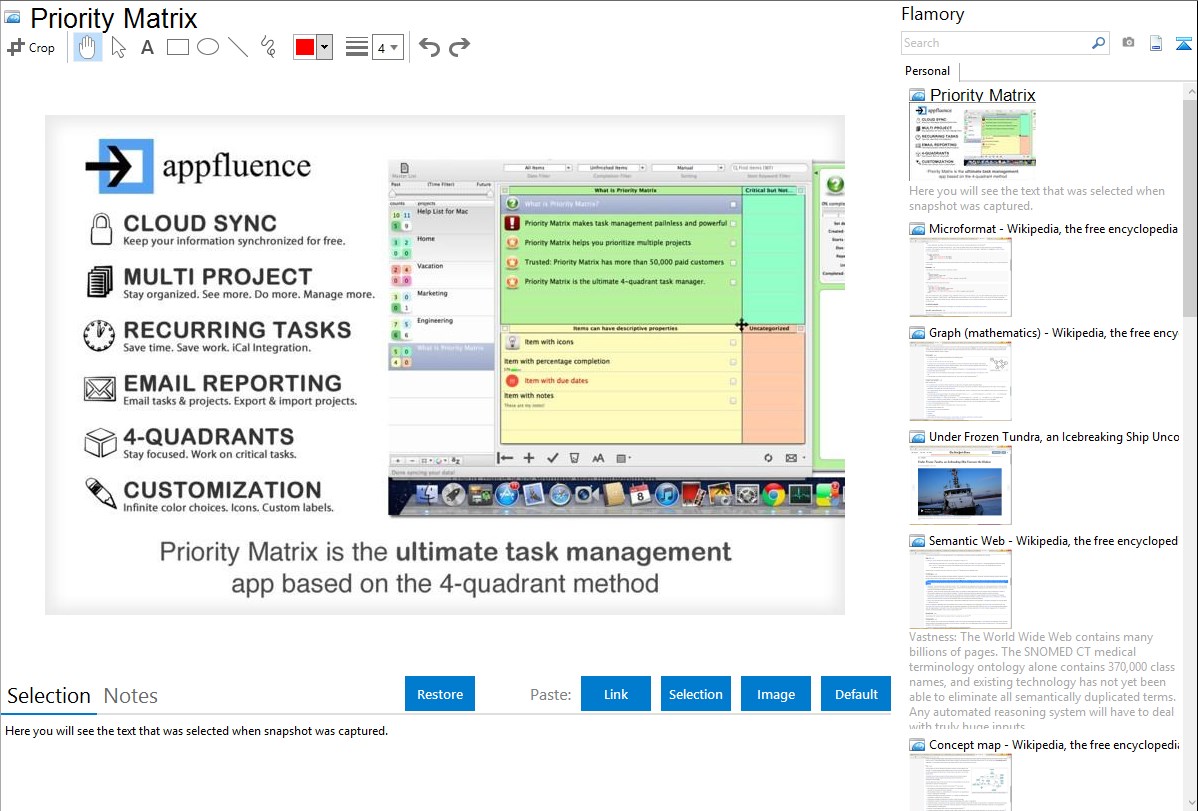The height and width of the screenshot is (811, 1198).
Task: Click the Priority Matrix window title icon
Action: coord(13,17)
